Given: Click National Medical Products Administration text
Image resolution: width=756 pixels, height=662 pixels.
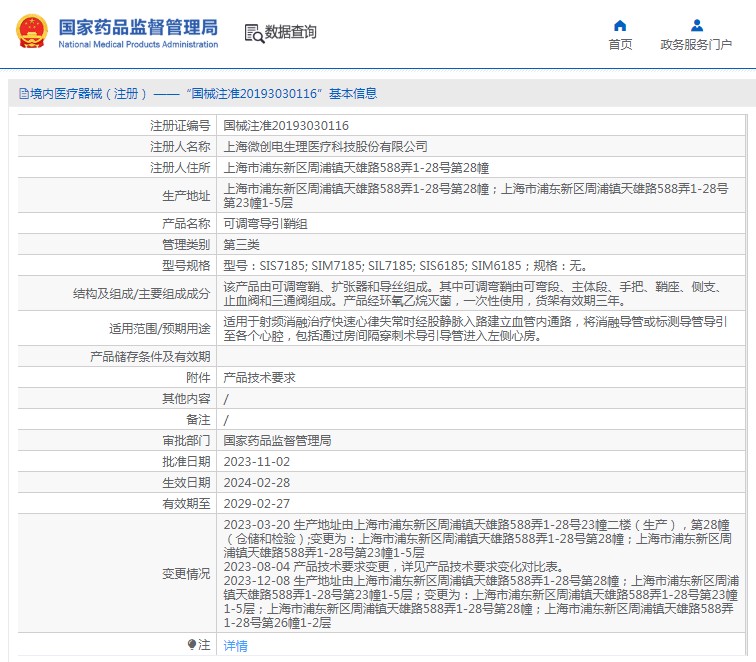Looking at the screenshot, I should tap(138, 44).
